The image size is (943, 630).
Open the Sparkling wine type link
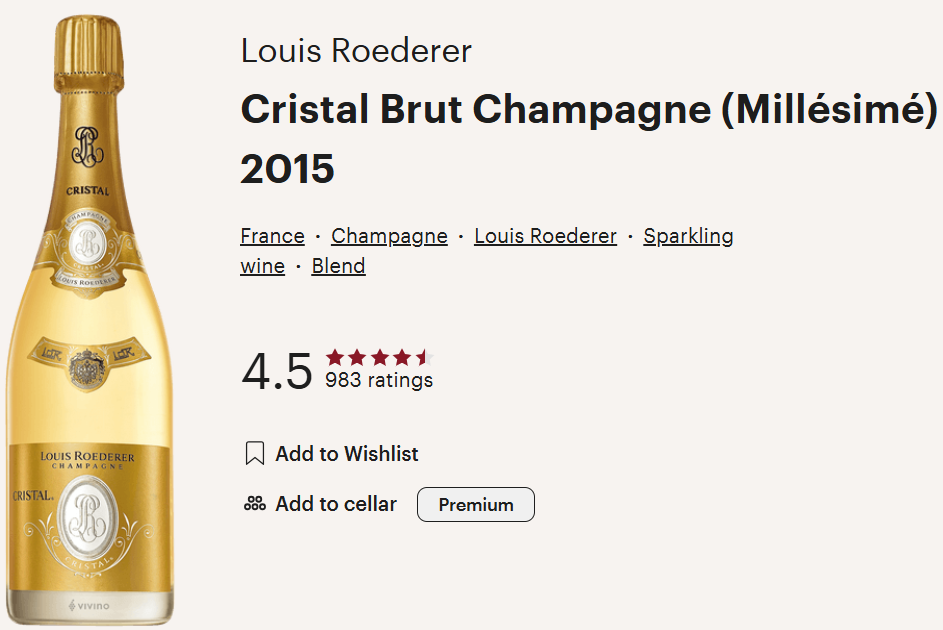(688, 236)
